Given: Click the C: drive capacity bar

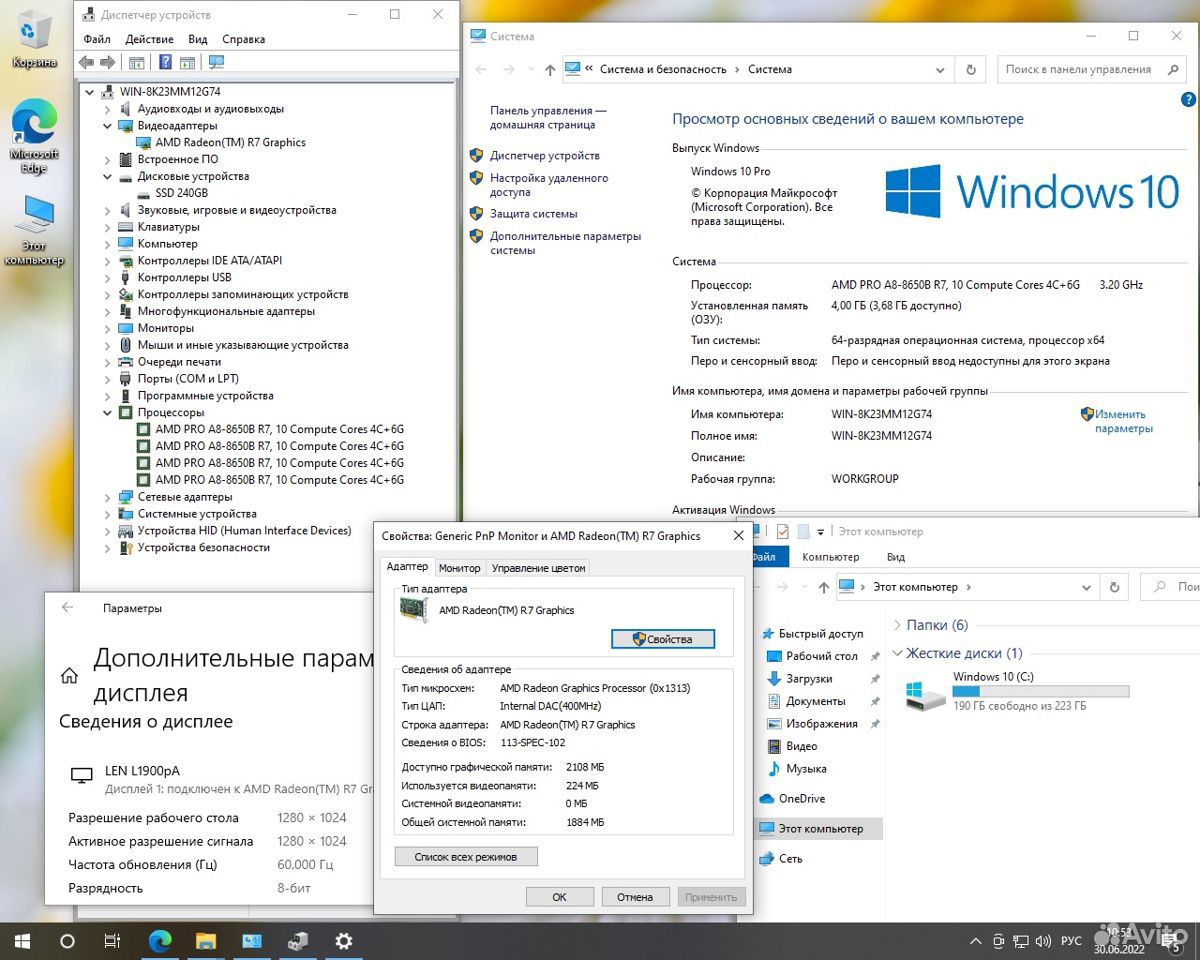Looking at the screenshot, I should click(x=1041, y=691).
